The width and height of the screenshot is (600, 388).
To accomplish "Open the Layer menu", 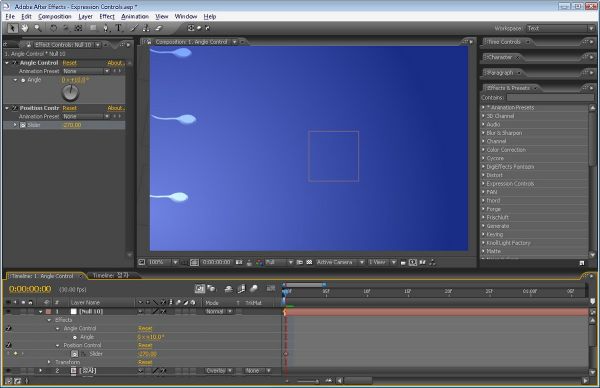I will 85,16.
